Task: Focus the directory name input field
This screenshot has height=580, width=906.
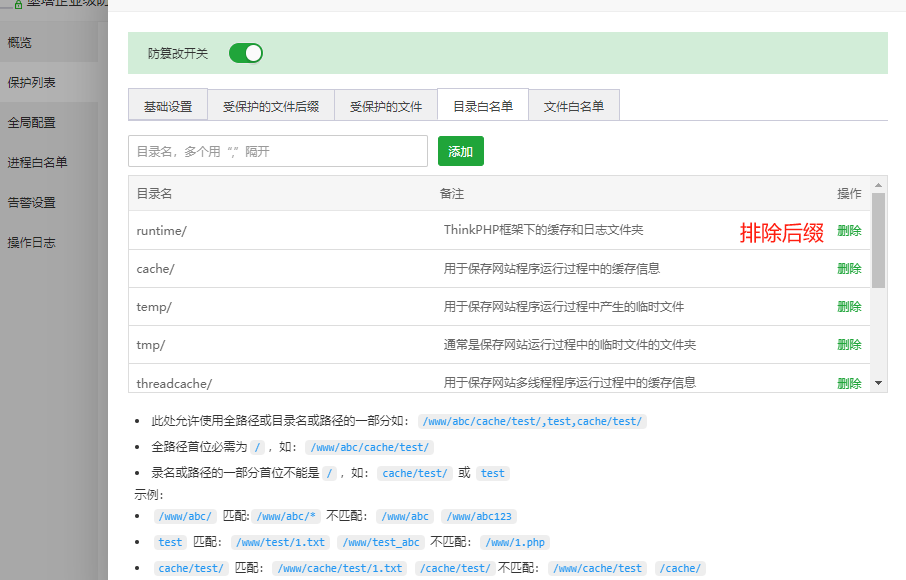Action: 278,151
